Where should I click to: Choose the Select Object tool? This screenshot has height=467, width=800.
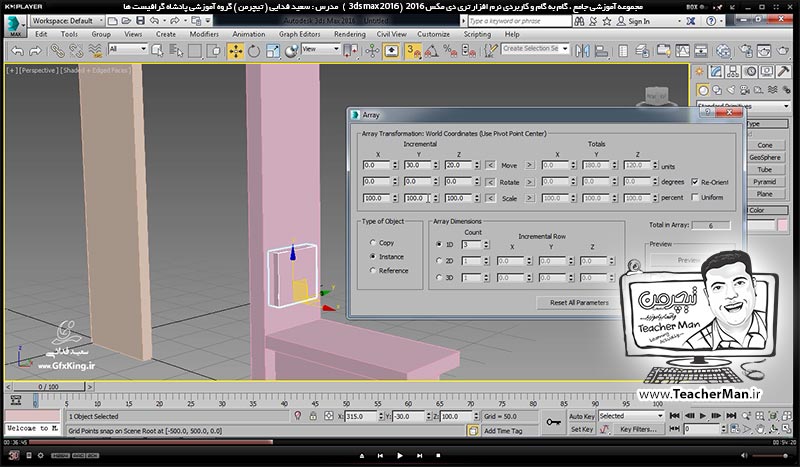158,51
